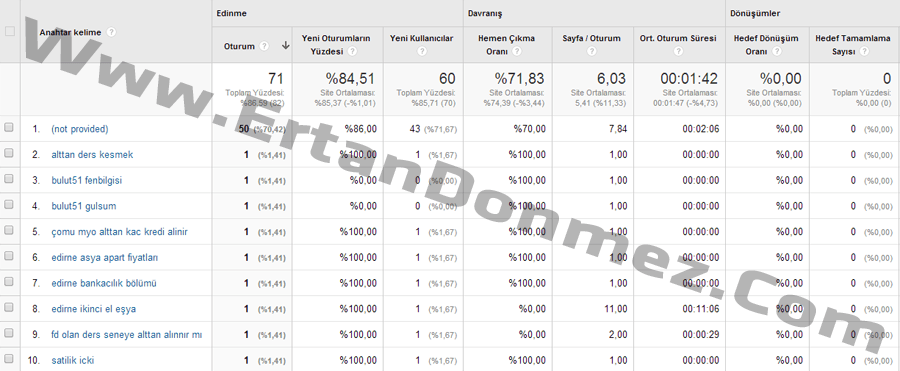The image size is (900, 371).
Task: Click the %86,00 new sessions cell
Action: point(360,129)
